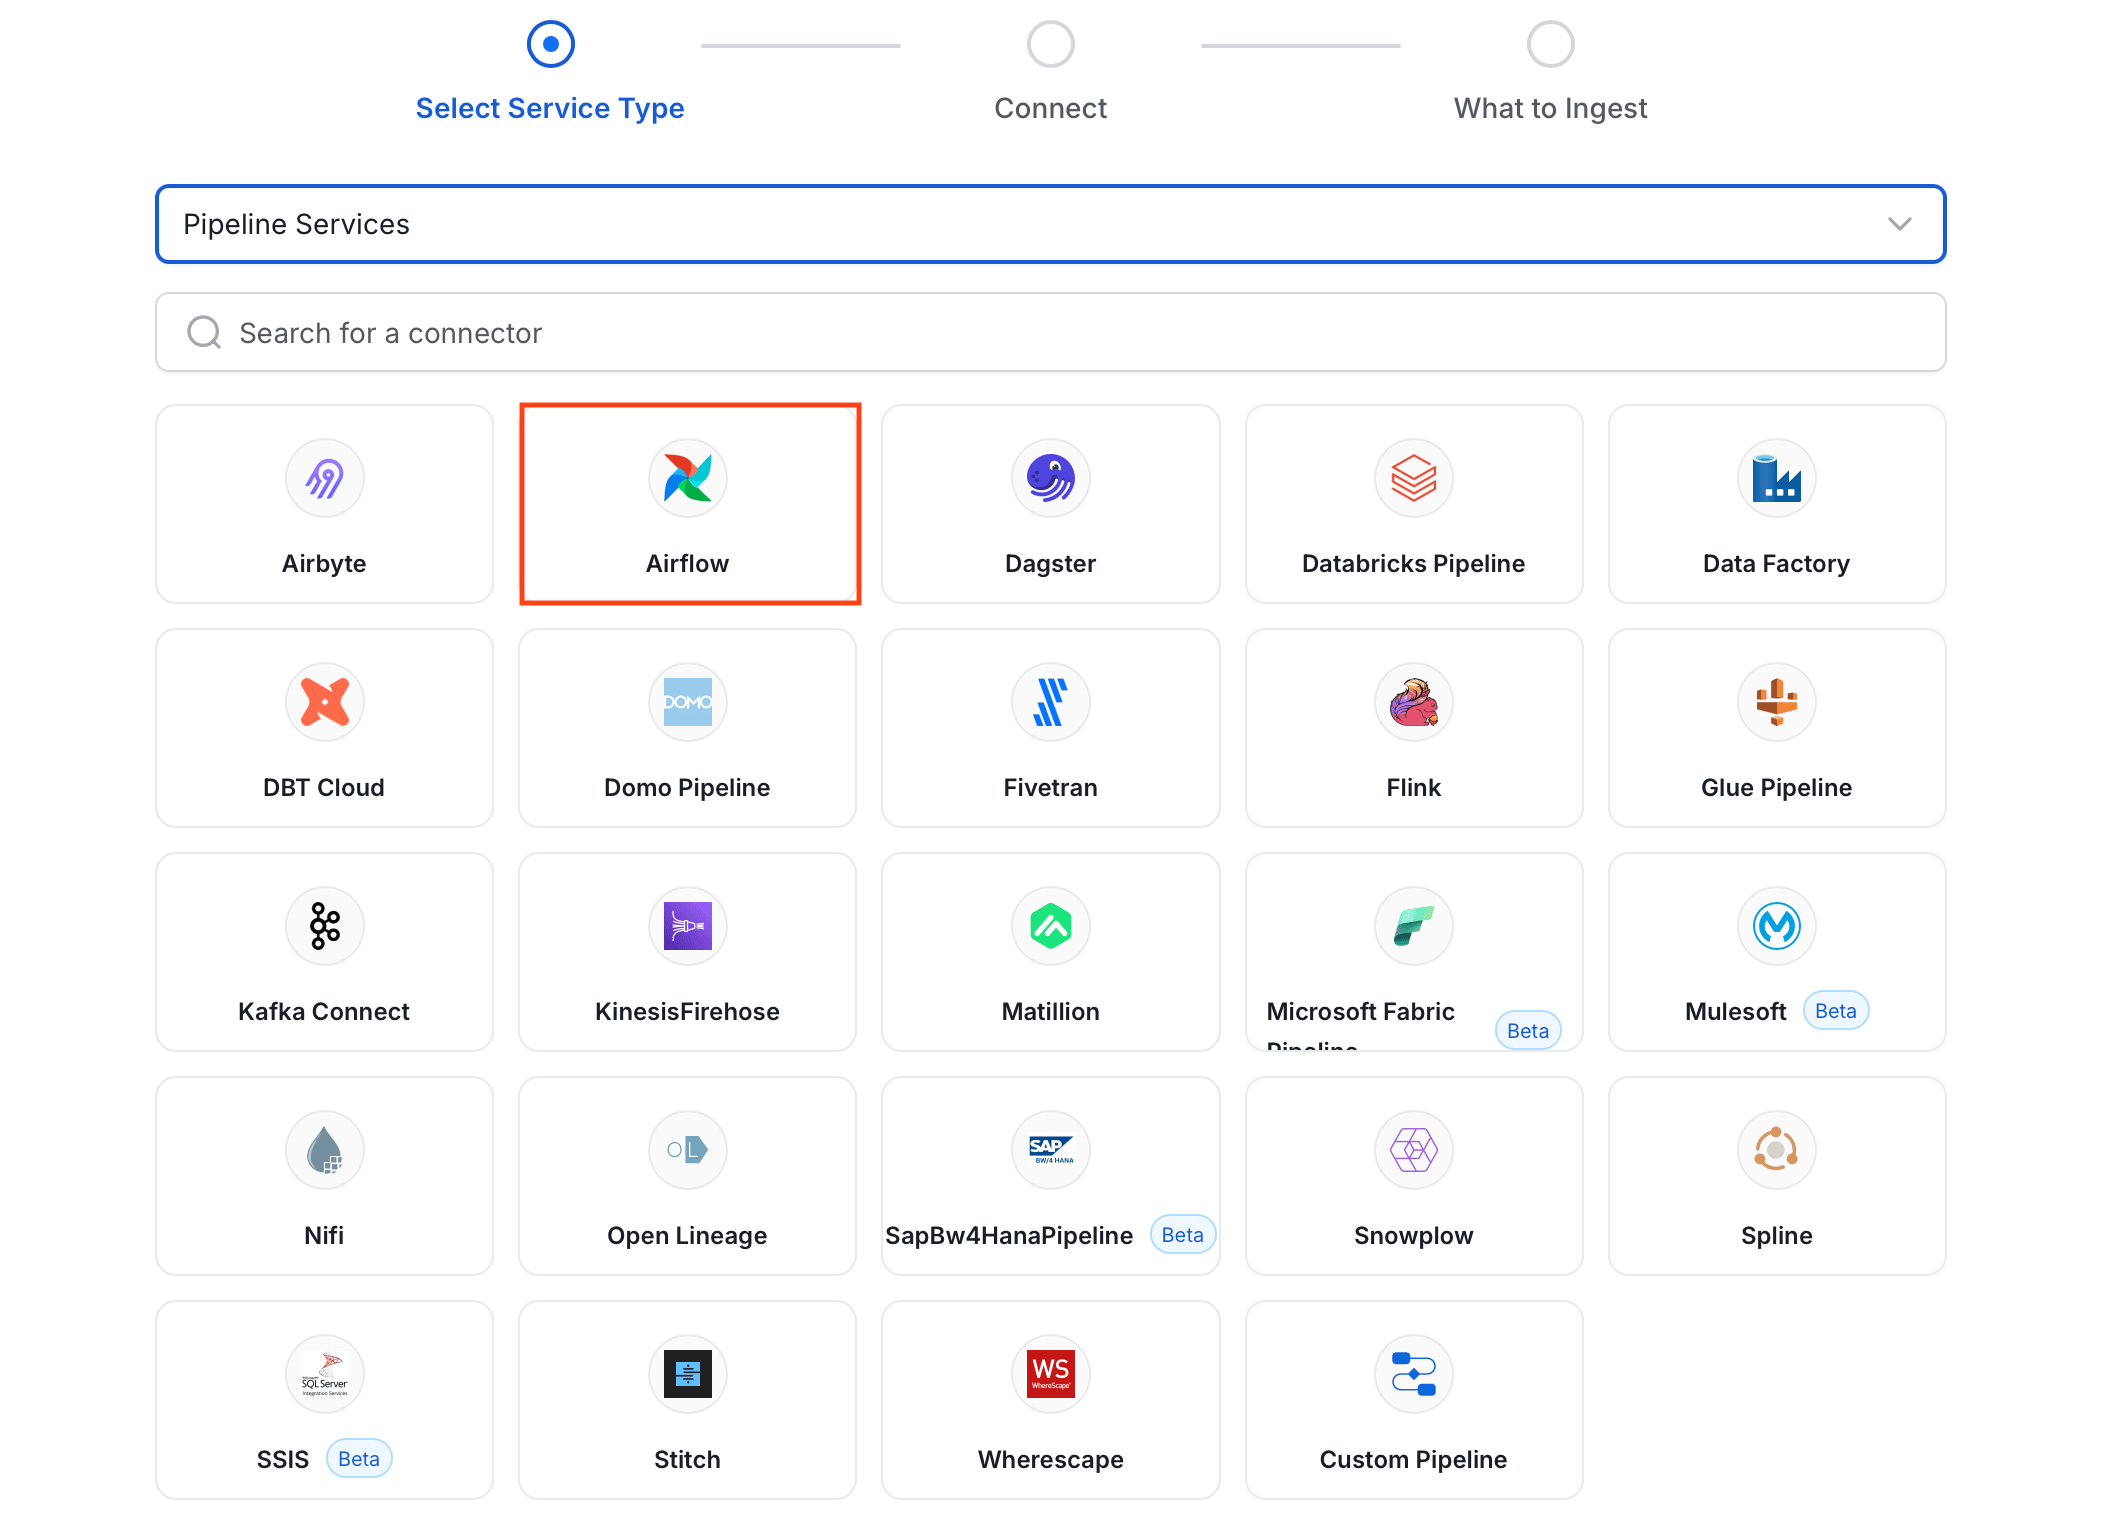Click the KinesisFirehose label text
The height and width of the screenshot is (1536, 2102).
click(x=688, y=1012)
